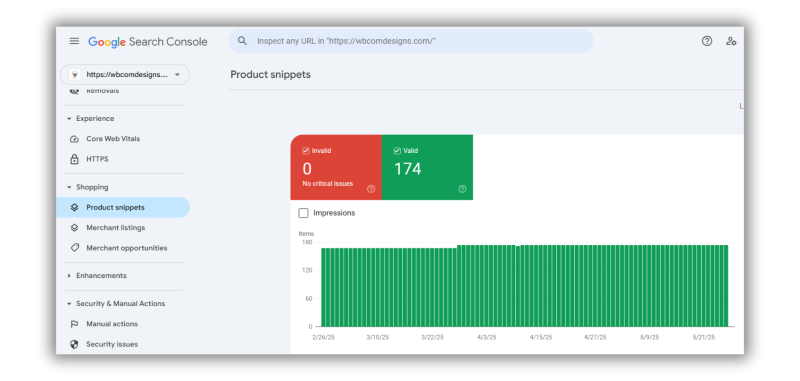Click the Merchant listings layers icon

pos(74,227)
